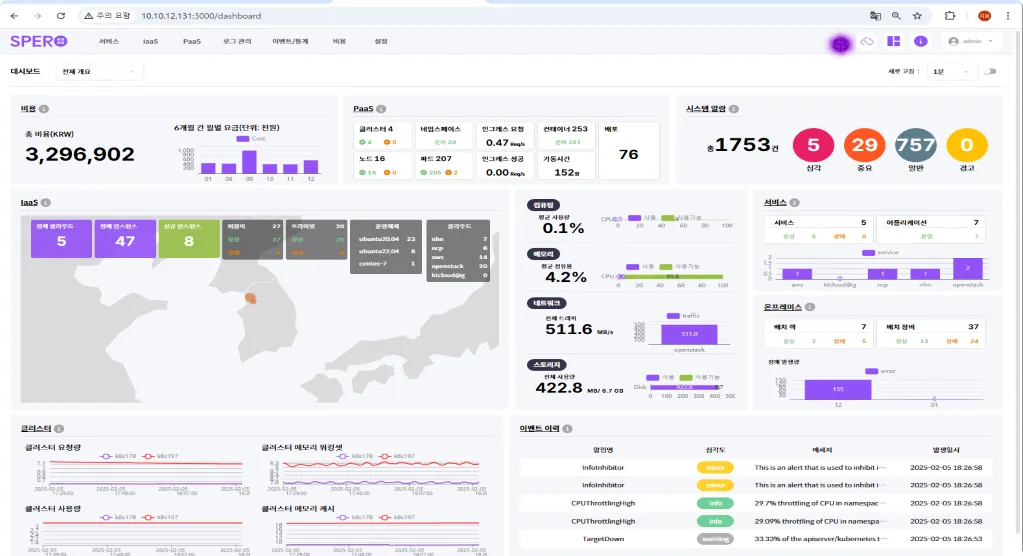Open the admin user menu
The height and width of the screenshot is (556, 1023).
pos(971,41)
